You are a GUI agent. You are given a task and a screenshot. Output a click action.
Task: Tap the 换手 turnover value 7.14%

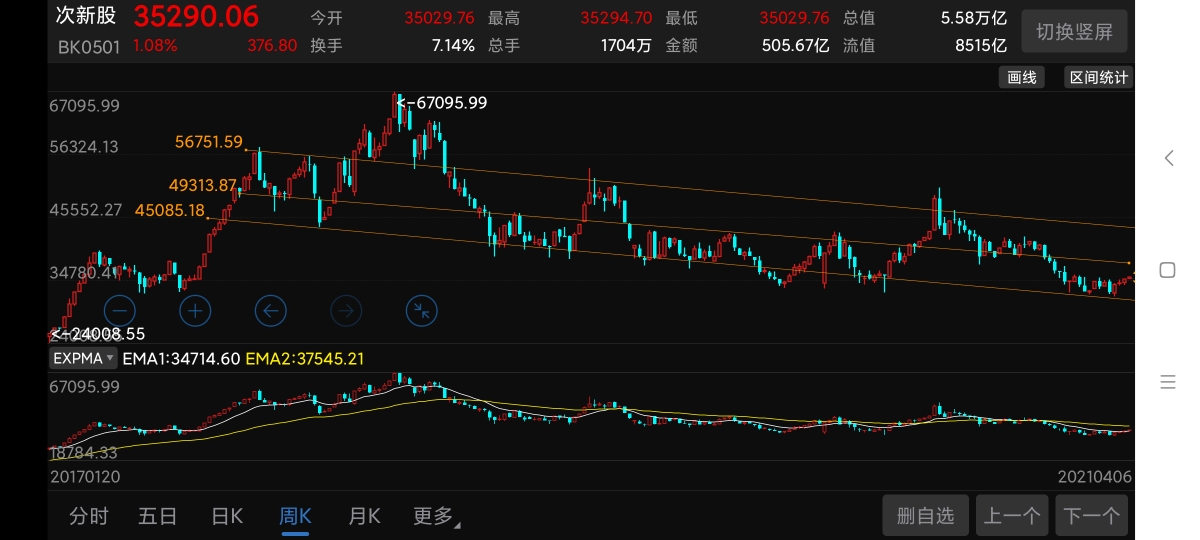point(453,45)
